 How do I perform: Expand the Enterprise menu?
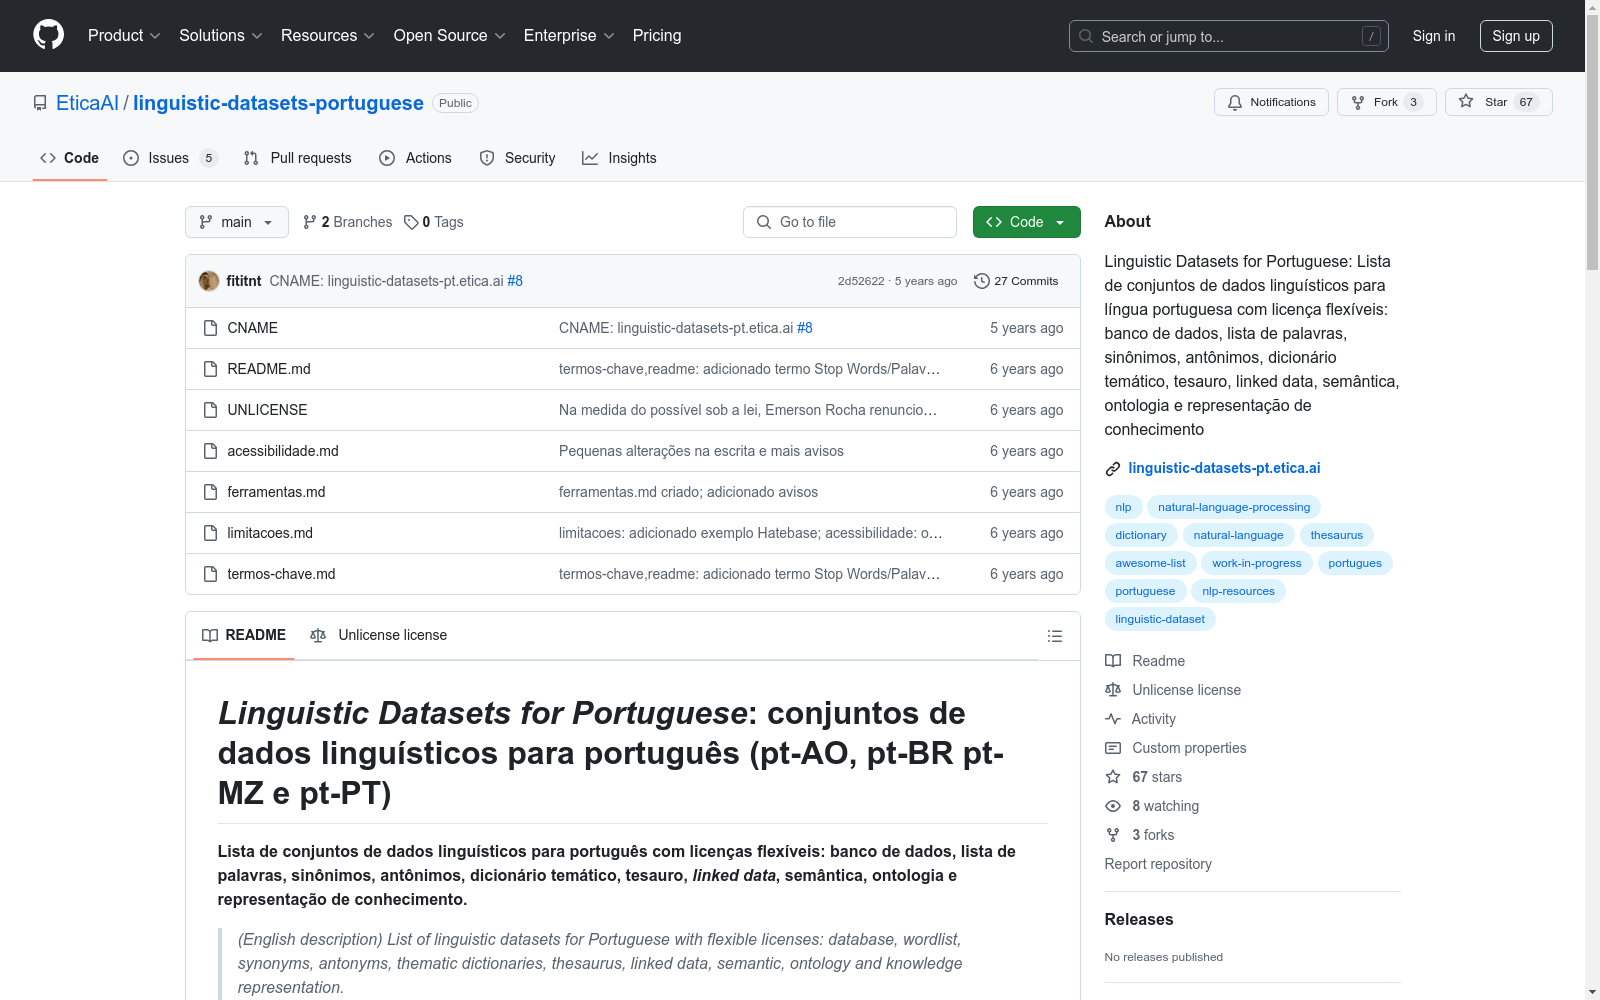[569, 36]
